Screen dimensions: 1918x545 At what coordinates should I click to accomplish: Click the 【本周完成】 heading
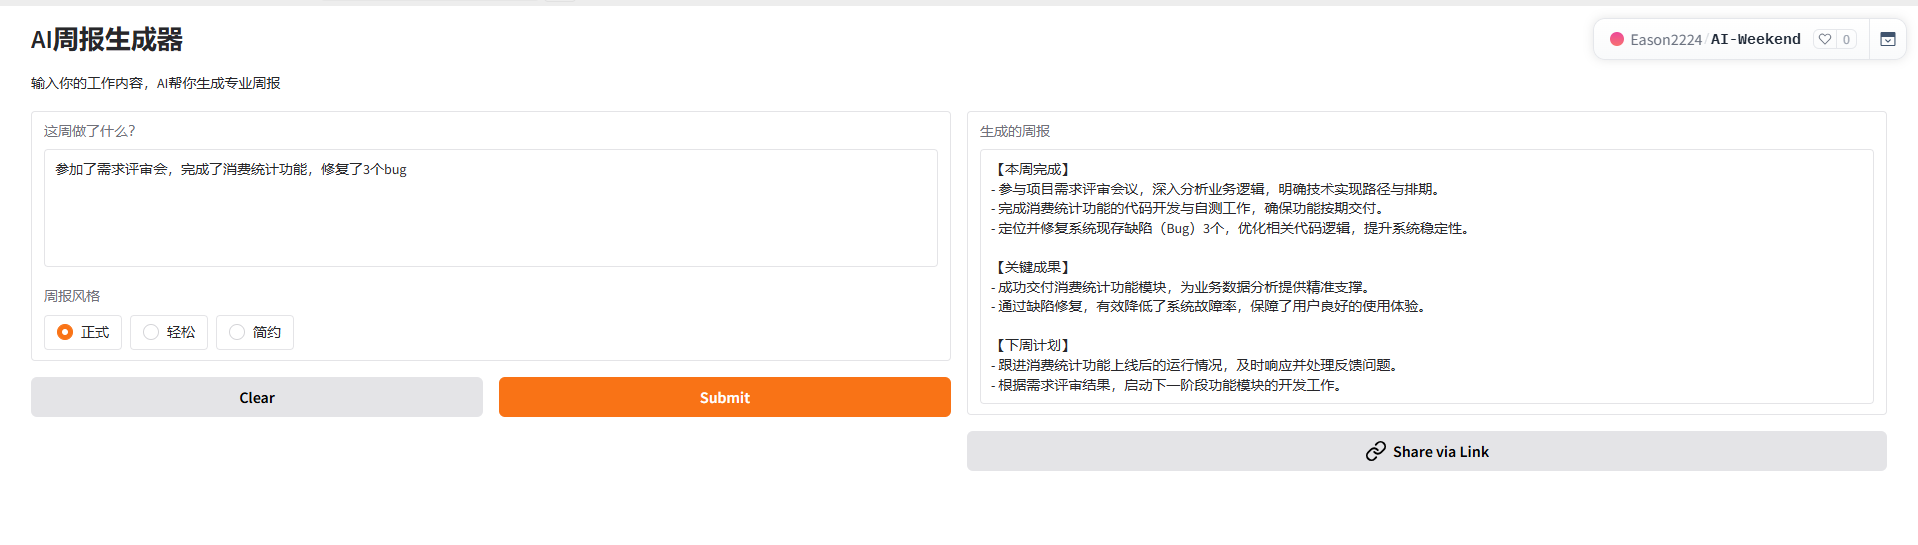1033,170
